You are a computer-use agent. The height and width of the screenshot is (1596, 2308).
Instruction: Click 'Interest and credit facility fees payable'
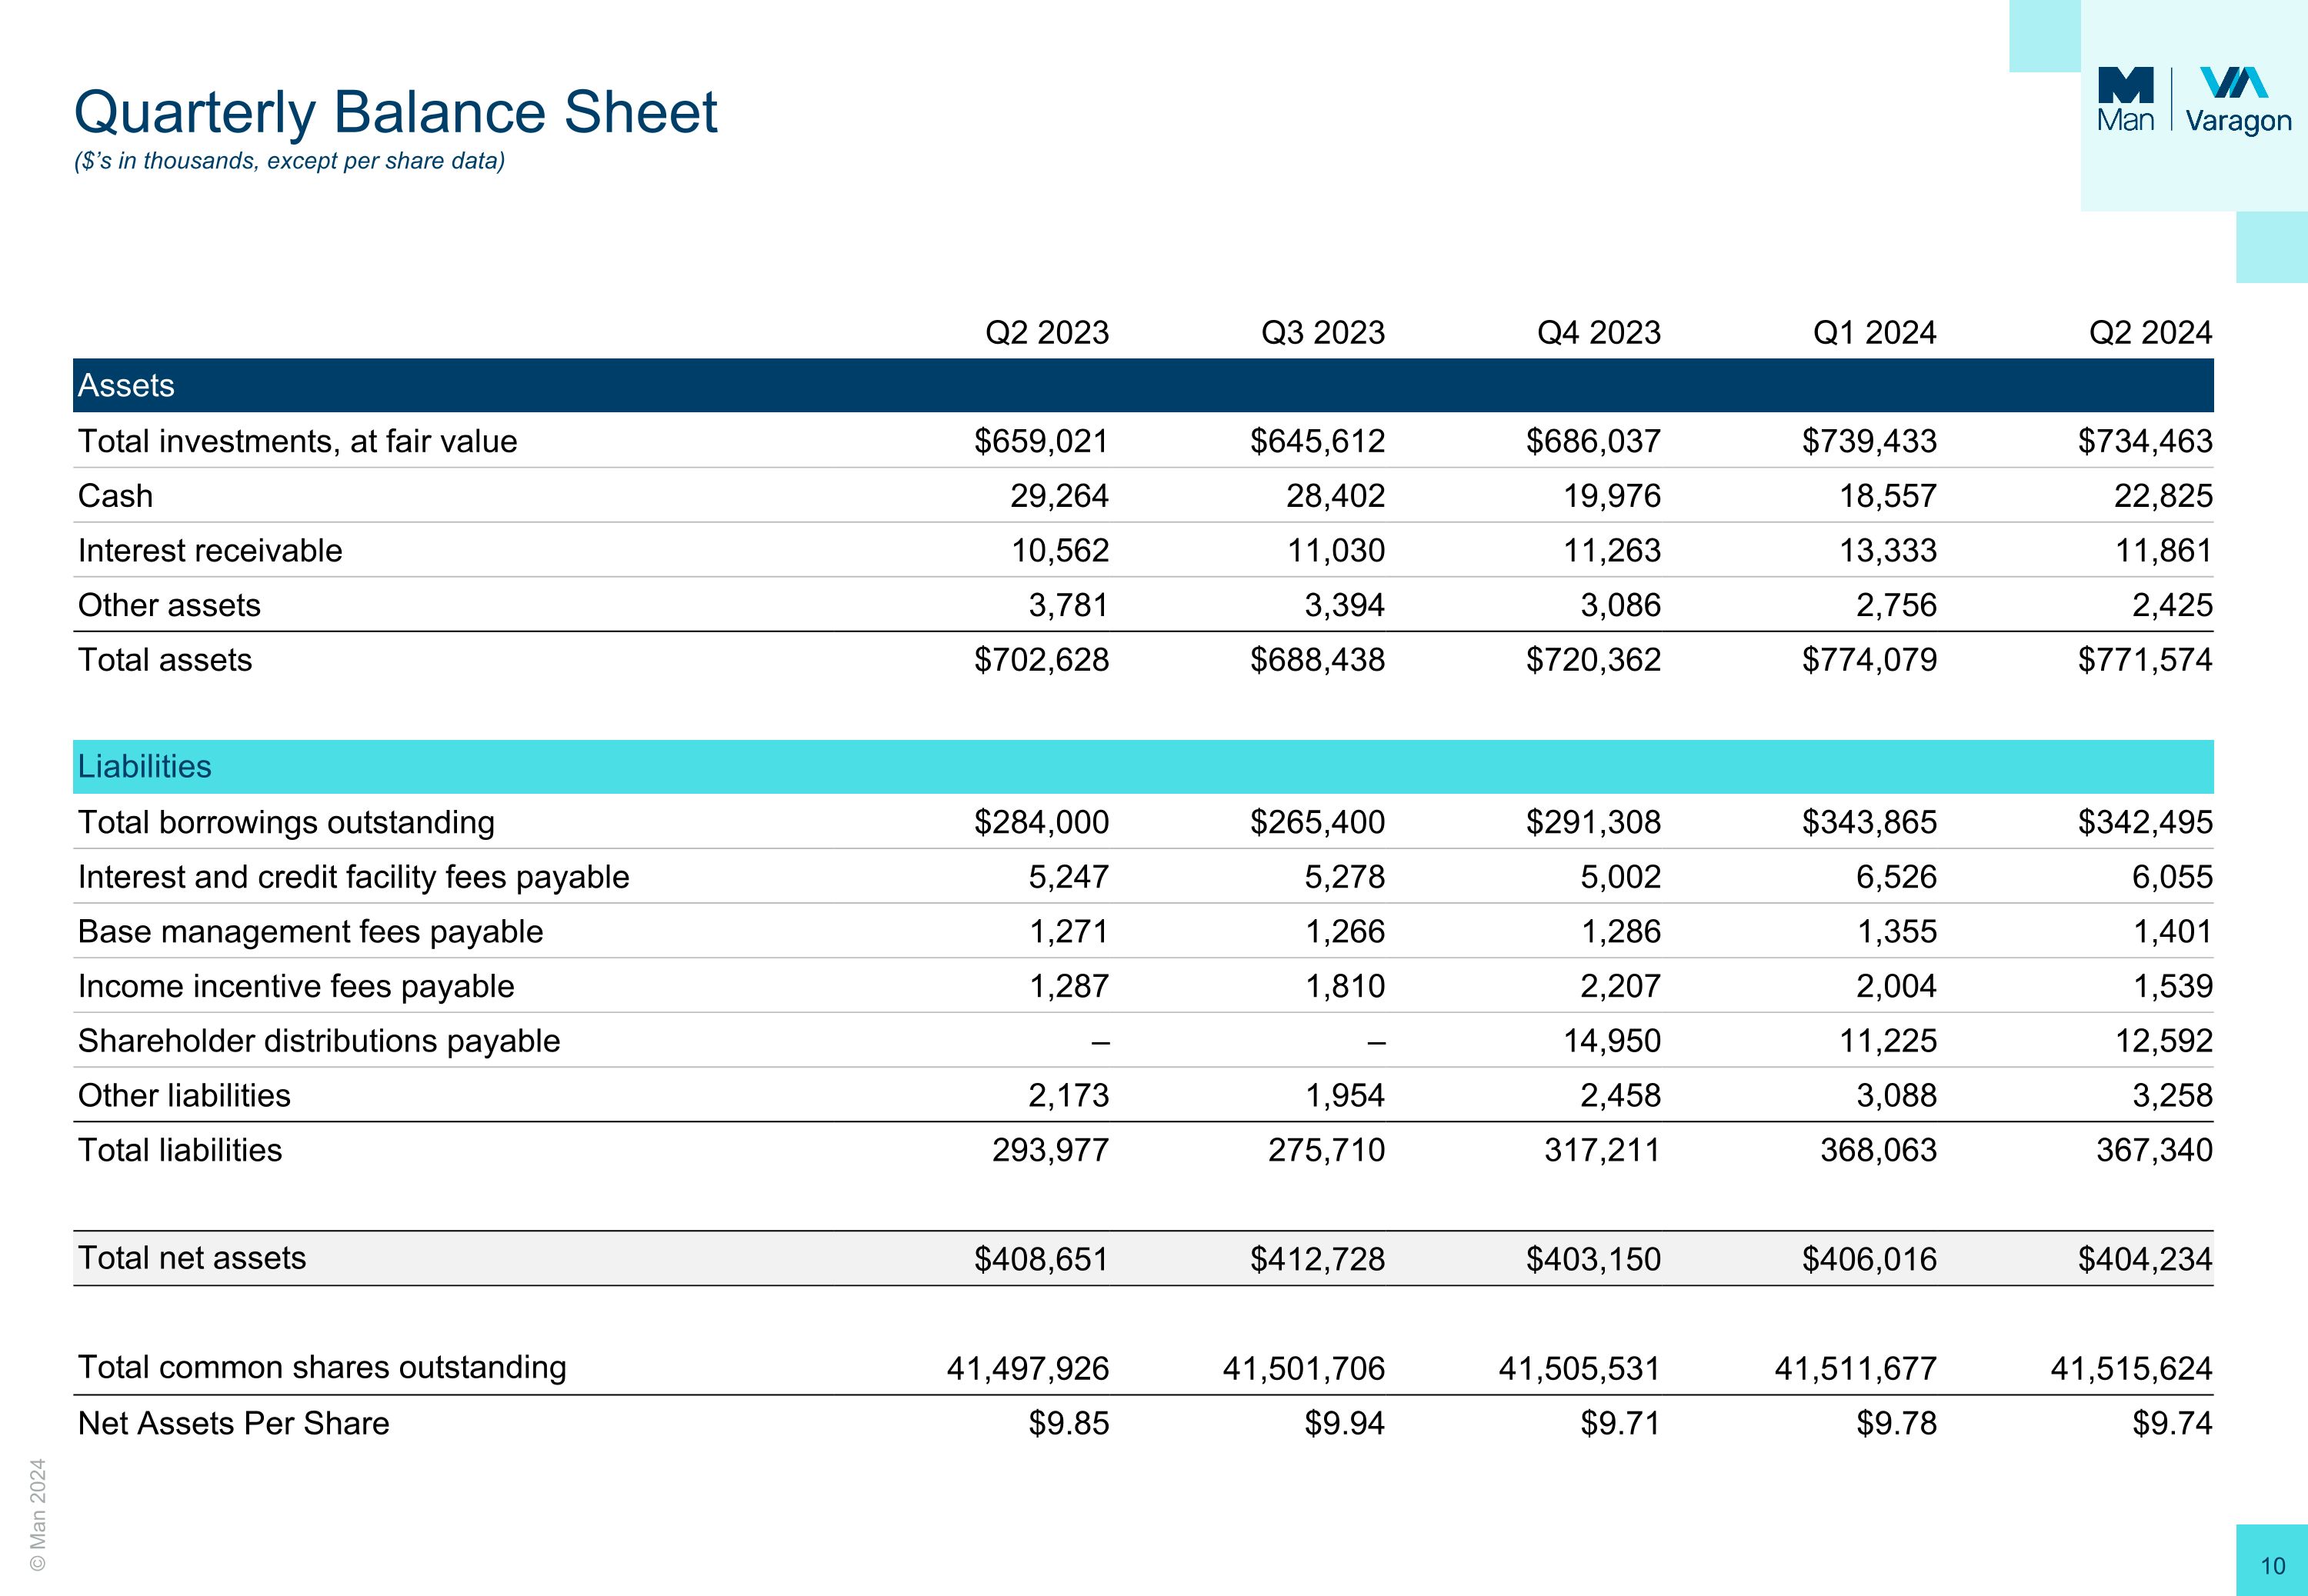tap(354, 877)
